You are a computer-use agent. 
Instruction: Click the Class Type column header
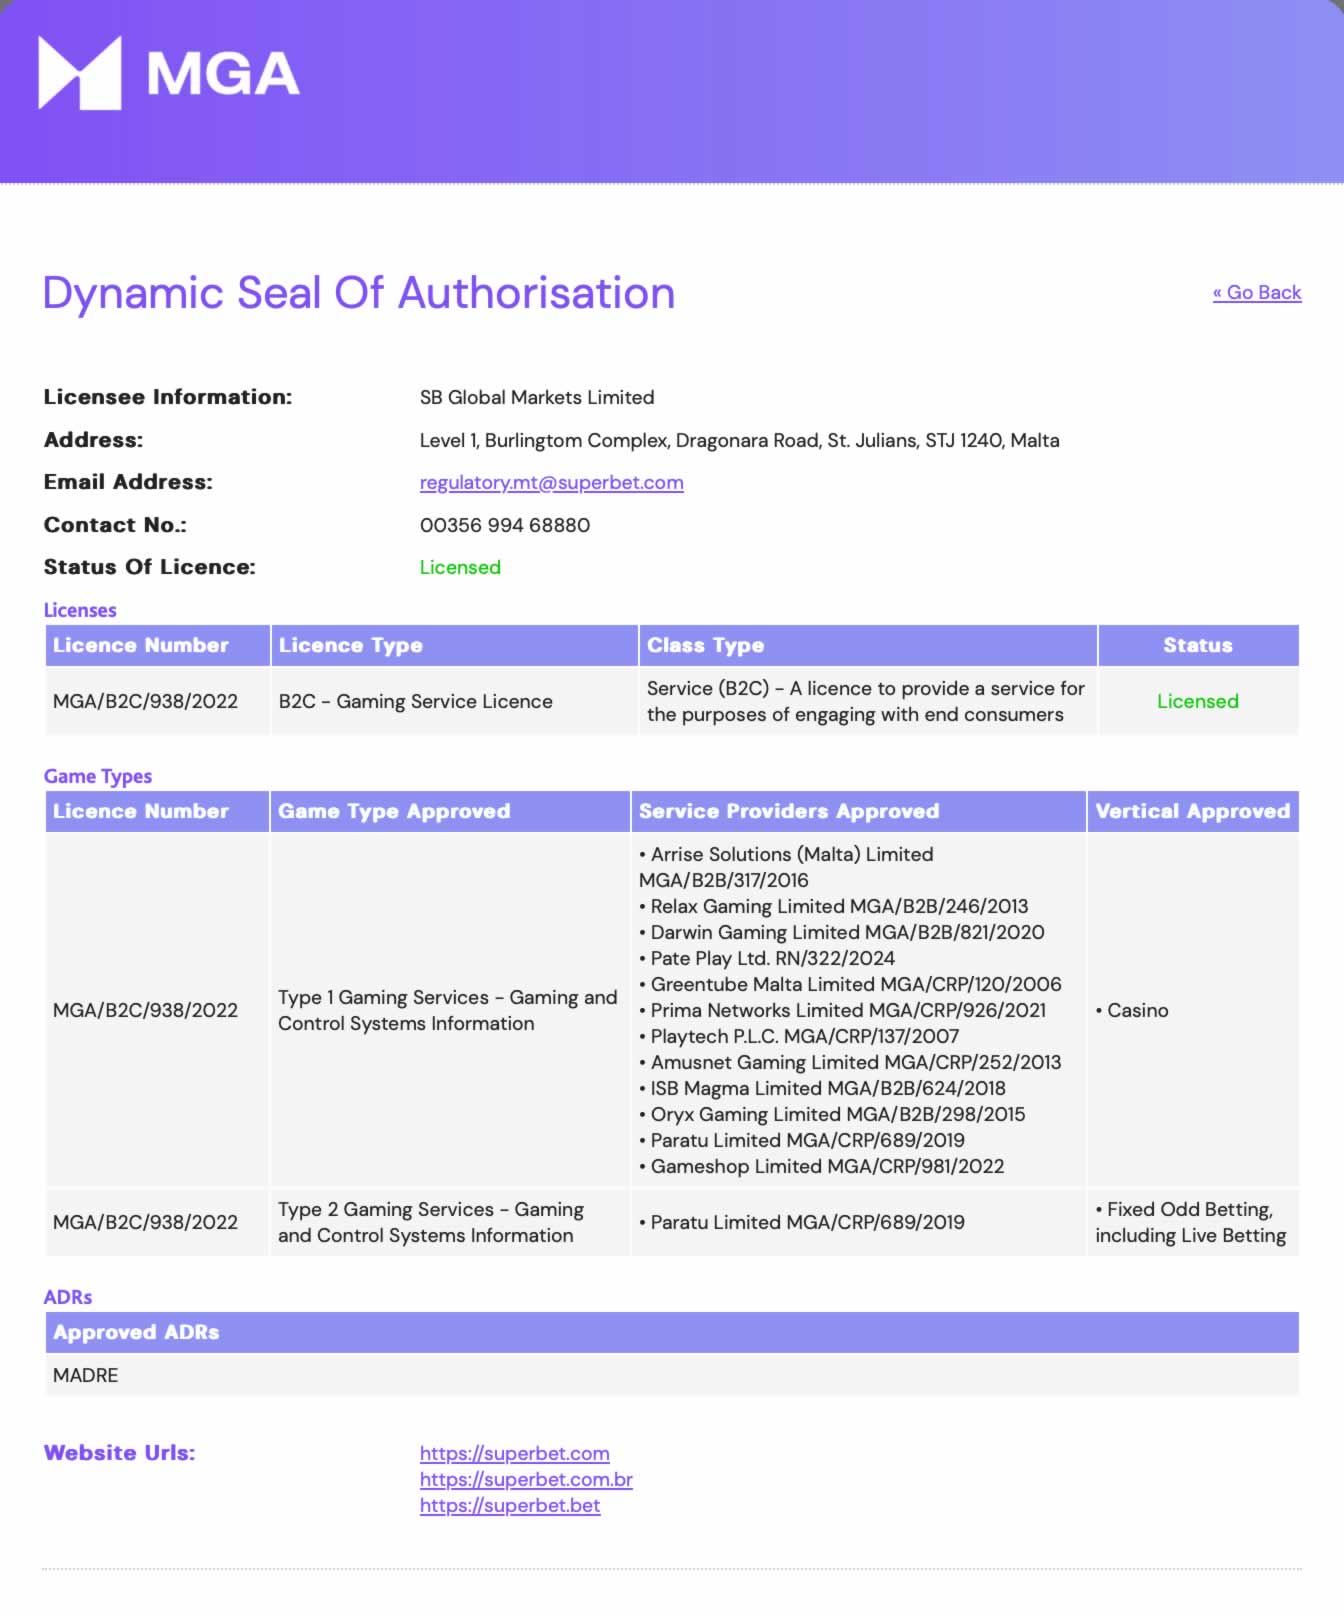[867, 645]
